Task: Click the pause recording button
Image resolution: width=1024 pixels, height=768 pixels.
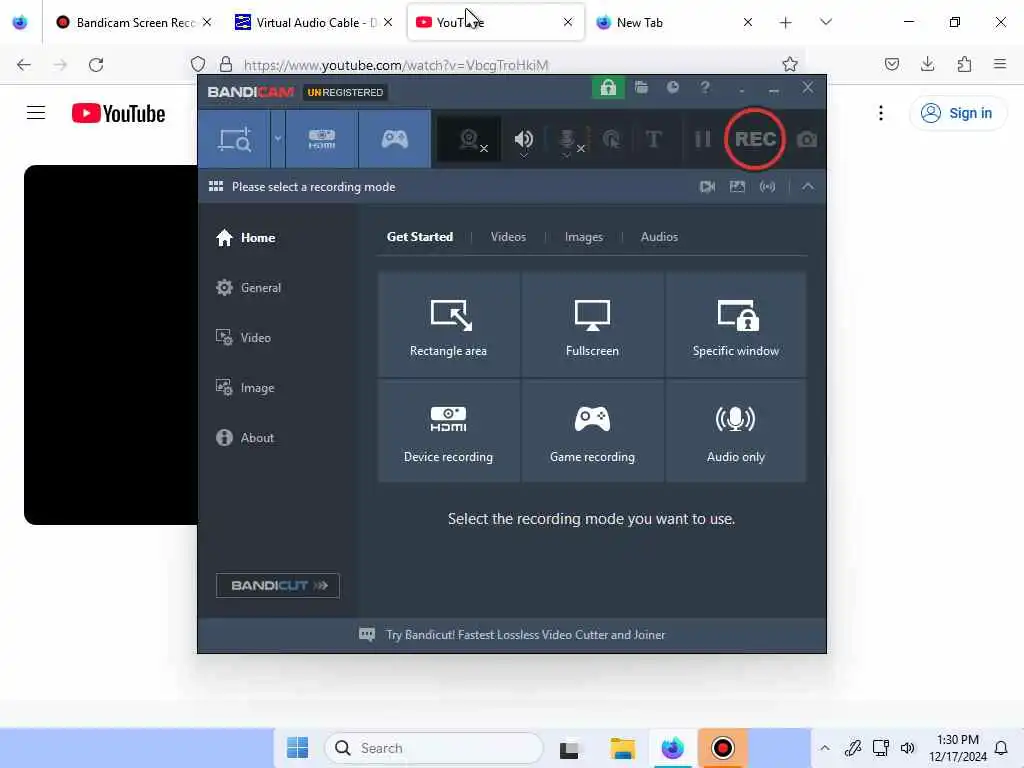Action: (x=702, y=139)
